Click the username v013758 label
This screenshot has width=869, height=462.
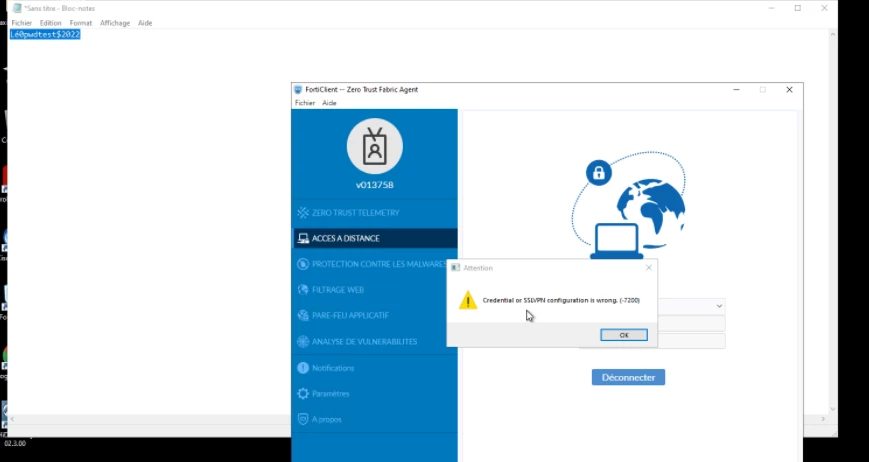tap(375, 185)
